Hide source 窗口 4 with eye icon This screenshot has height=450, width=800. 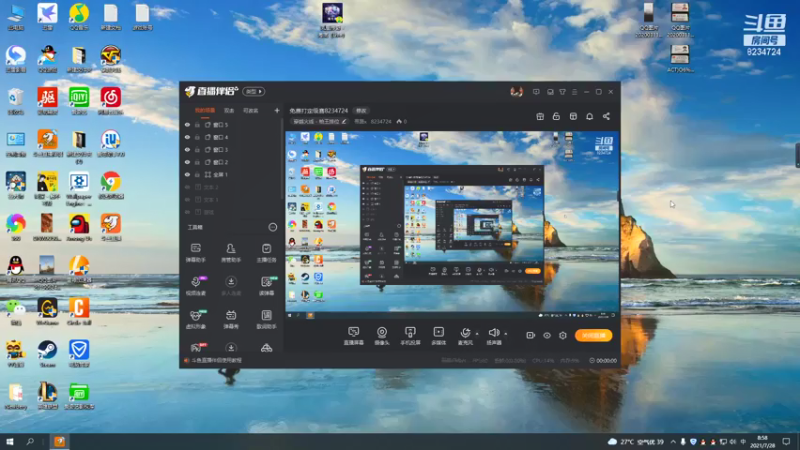(187, 137)
